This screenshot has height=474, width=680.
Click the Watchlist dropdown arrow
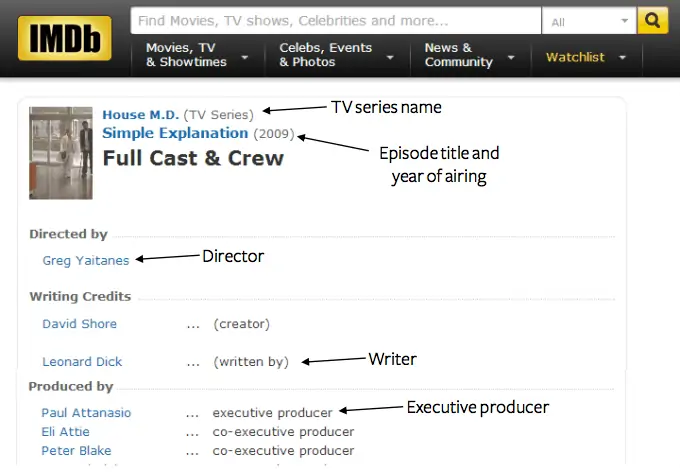[x=622, y=58]
